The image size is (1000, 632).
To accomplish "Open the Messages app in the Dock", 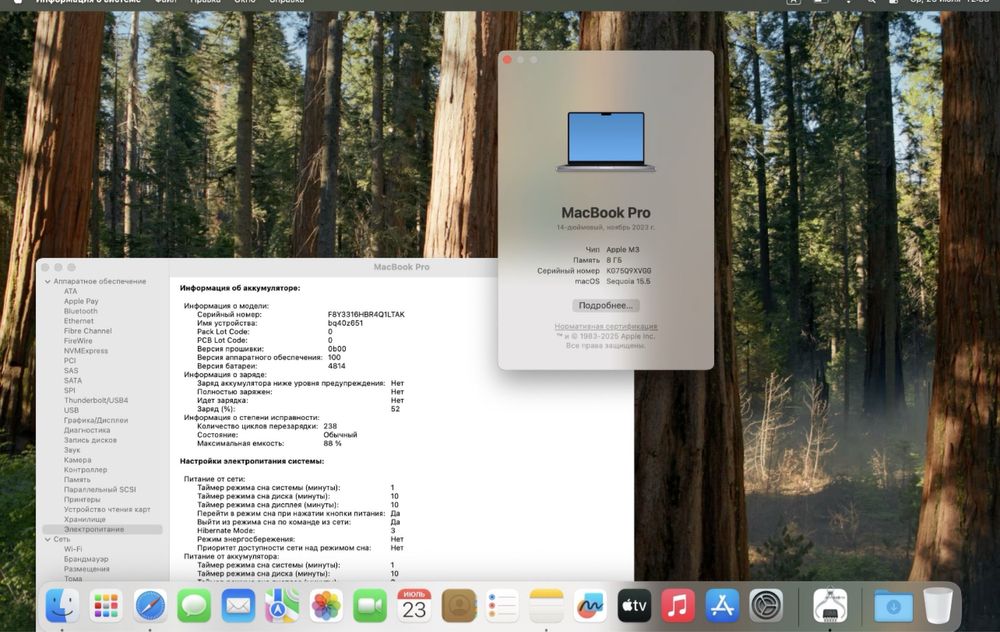I will (194, 605).
